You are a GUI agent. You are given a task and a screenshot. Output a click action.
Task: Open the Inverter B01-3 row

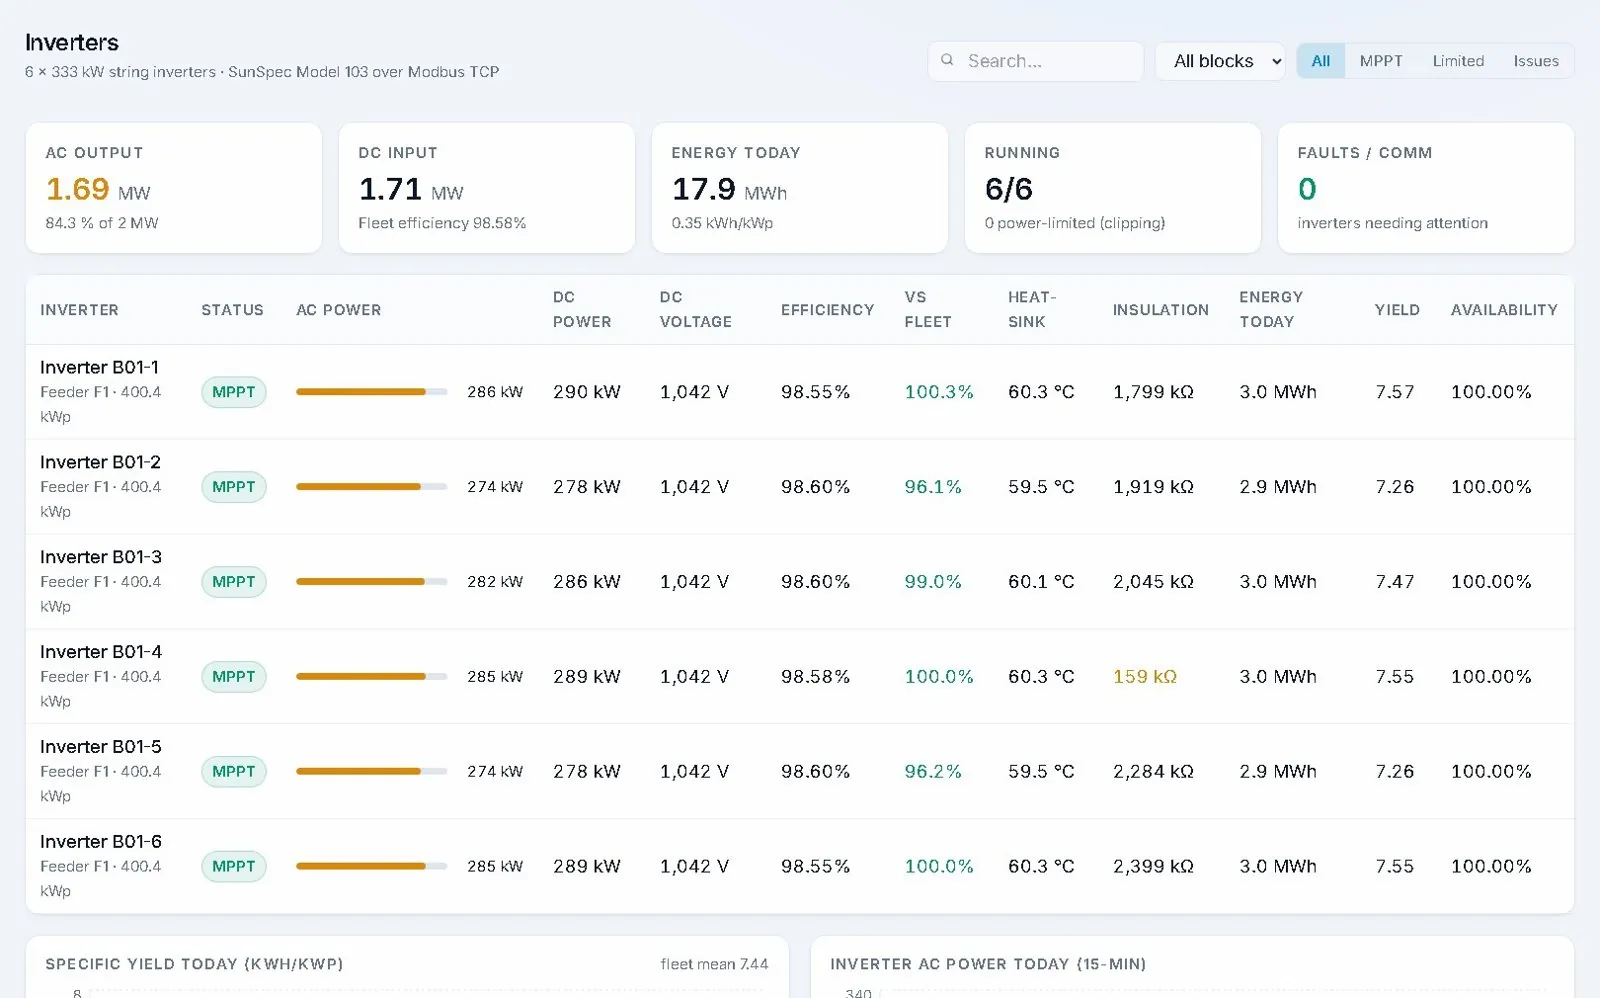pyautogui.click(x=800, y=582)
